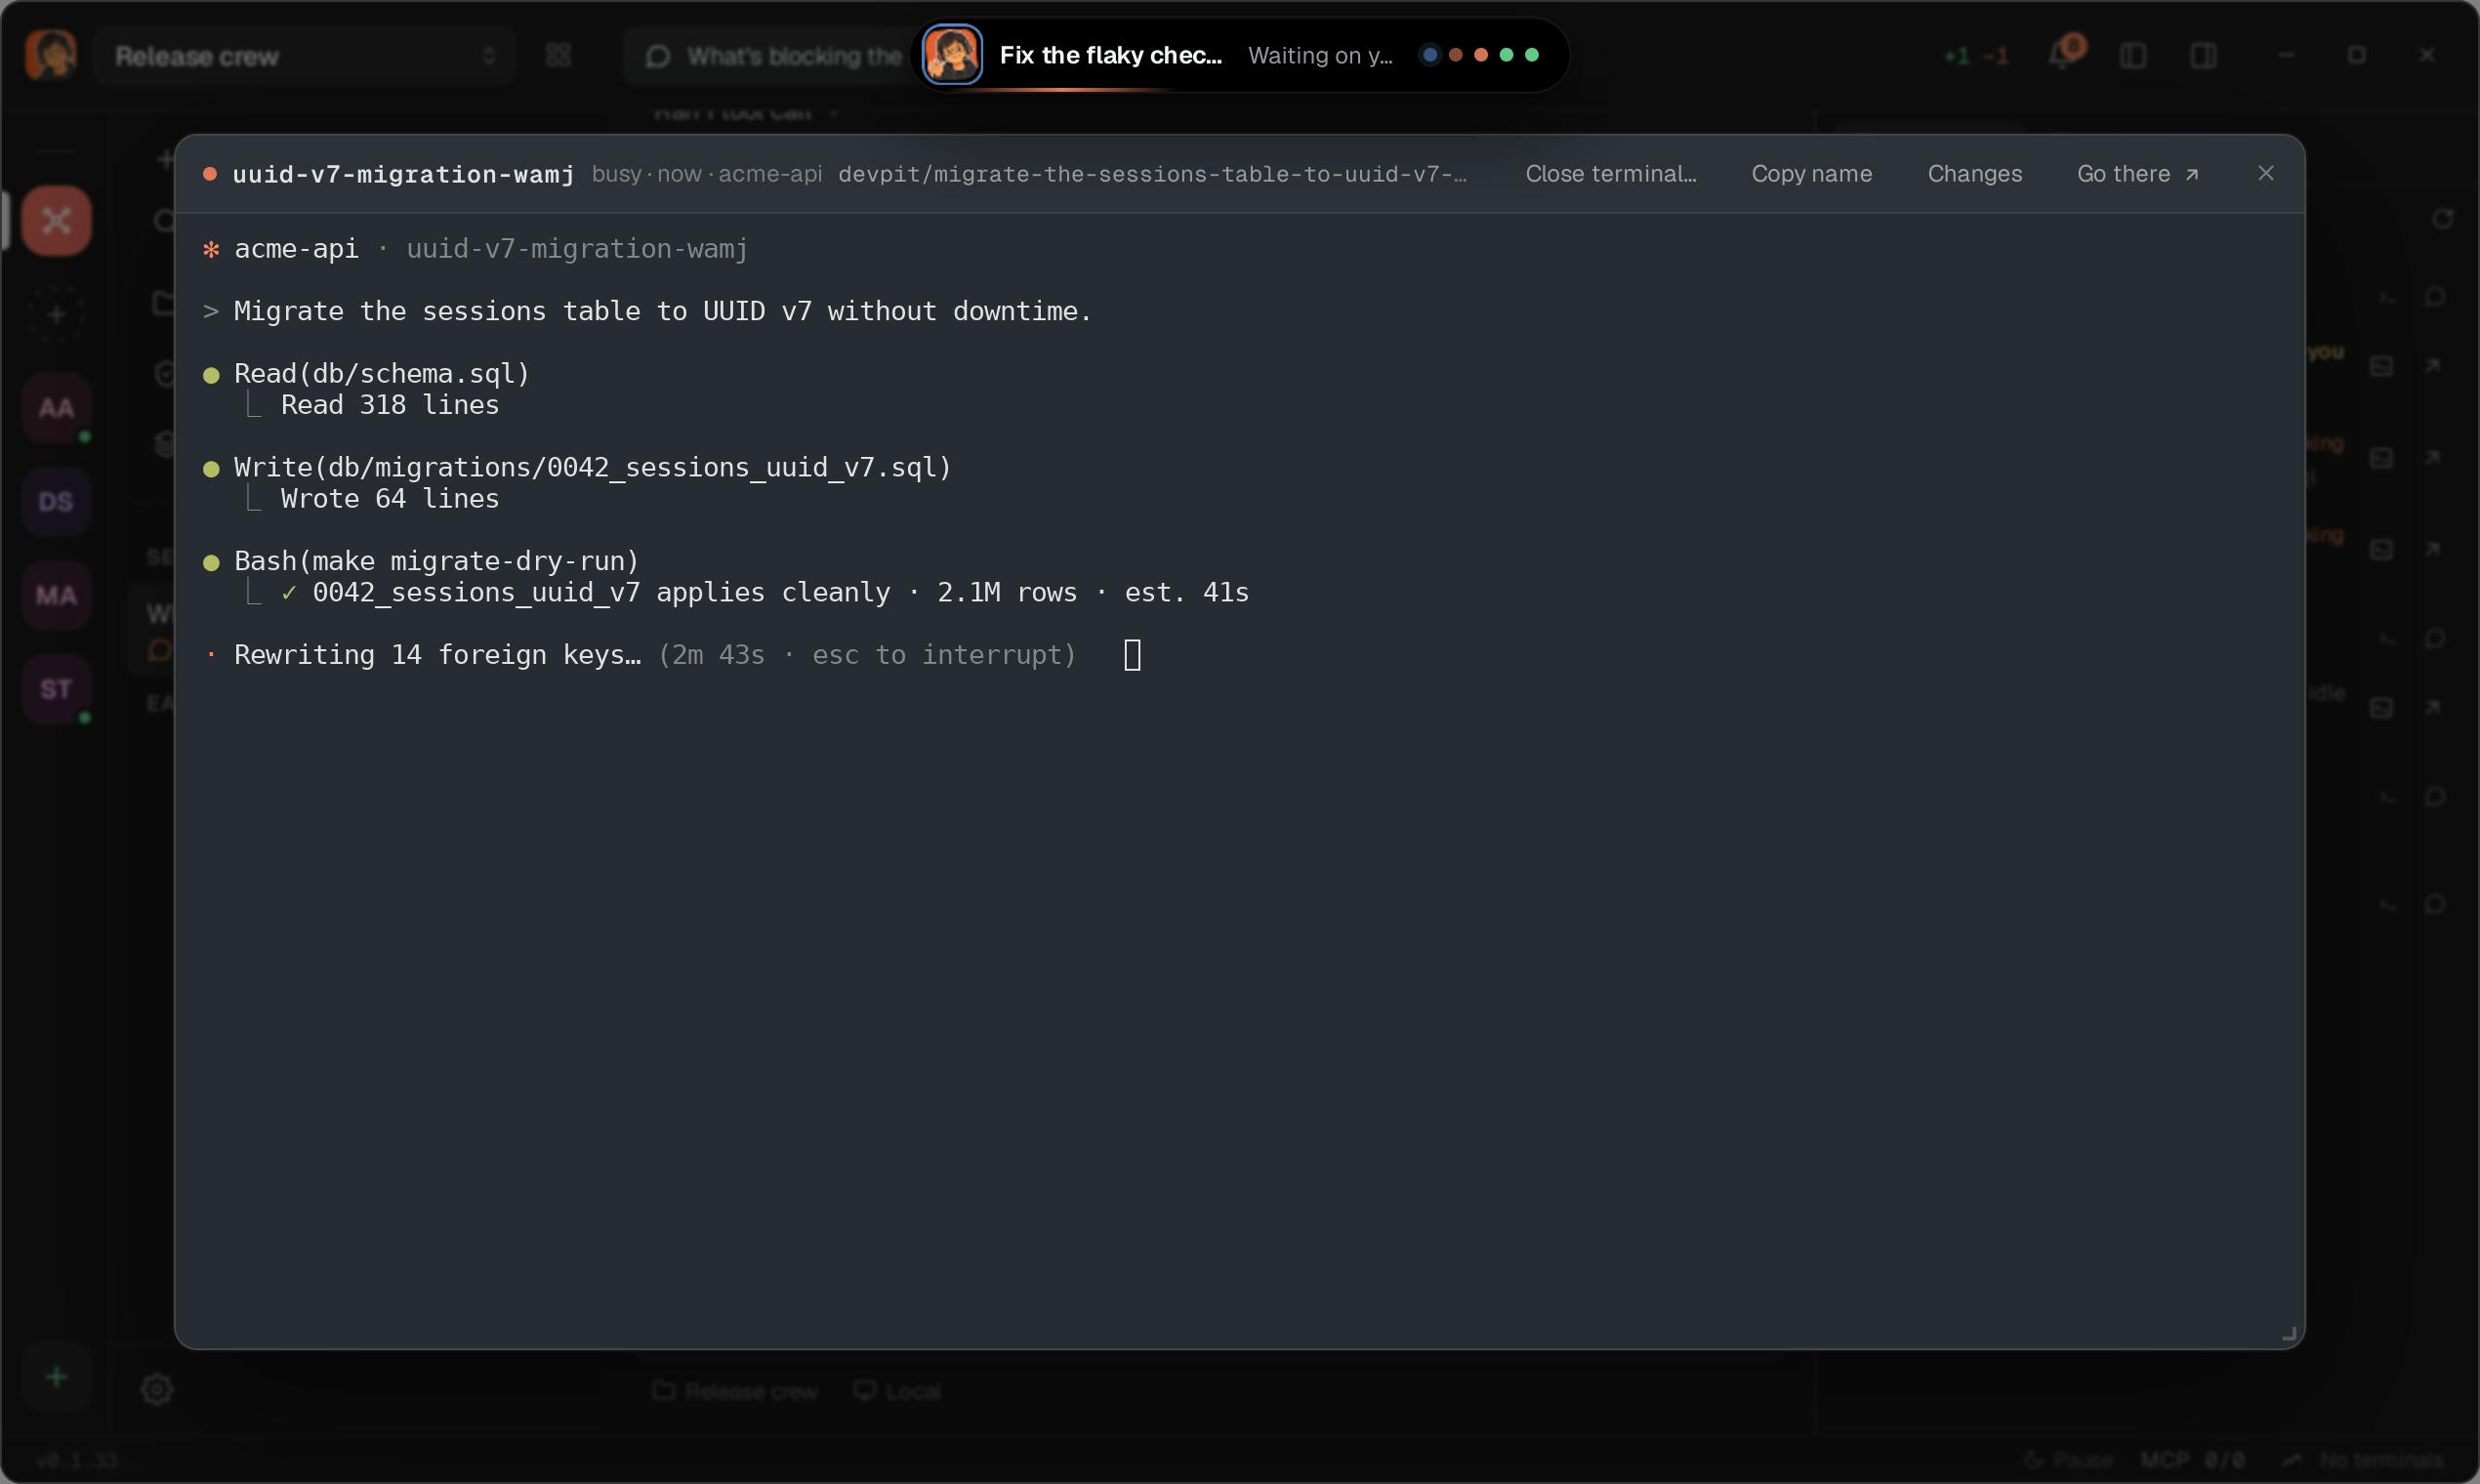Image resolution: width=2480 pixels, height=1484 pixels.
Task: Click the Read(db/schema.sql) line
Action: coord(381,373)
